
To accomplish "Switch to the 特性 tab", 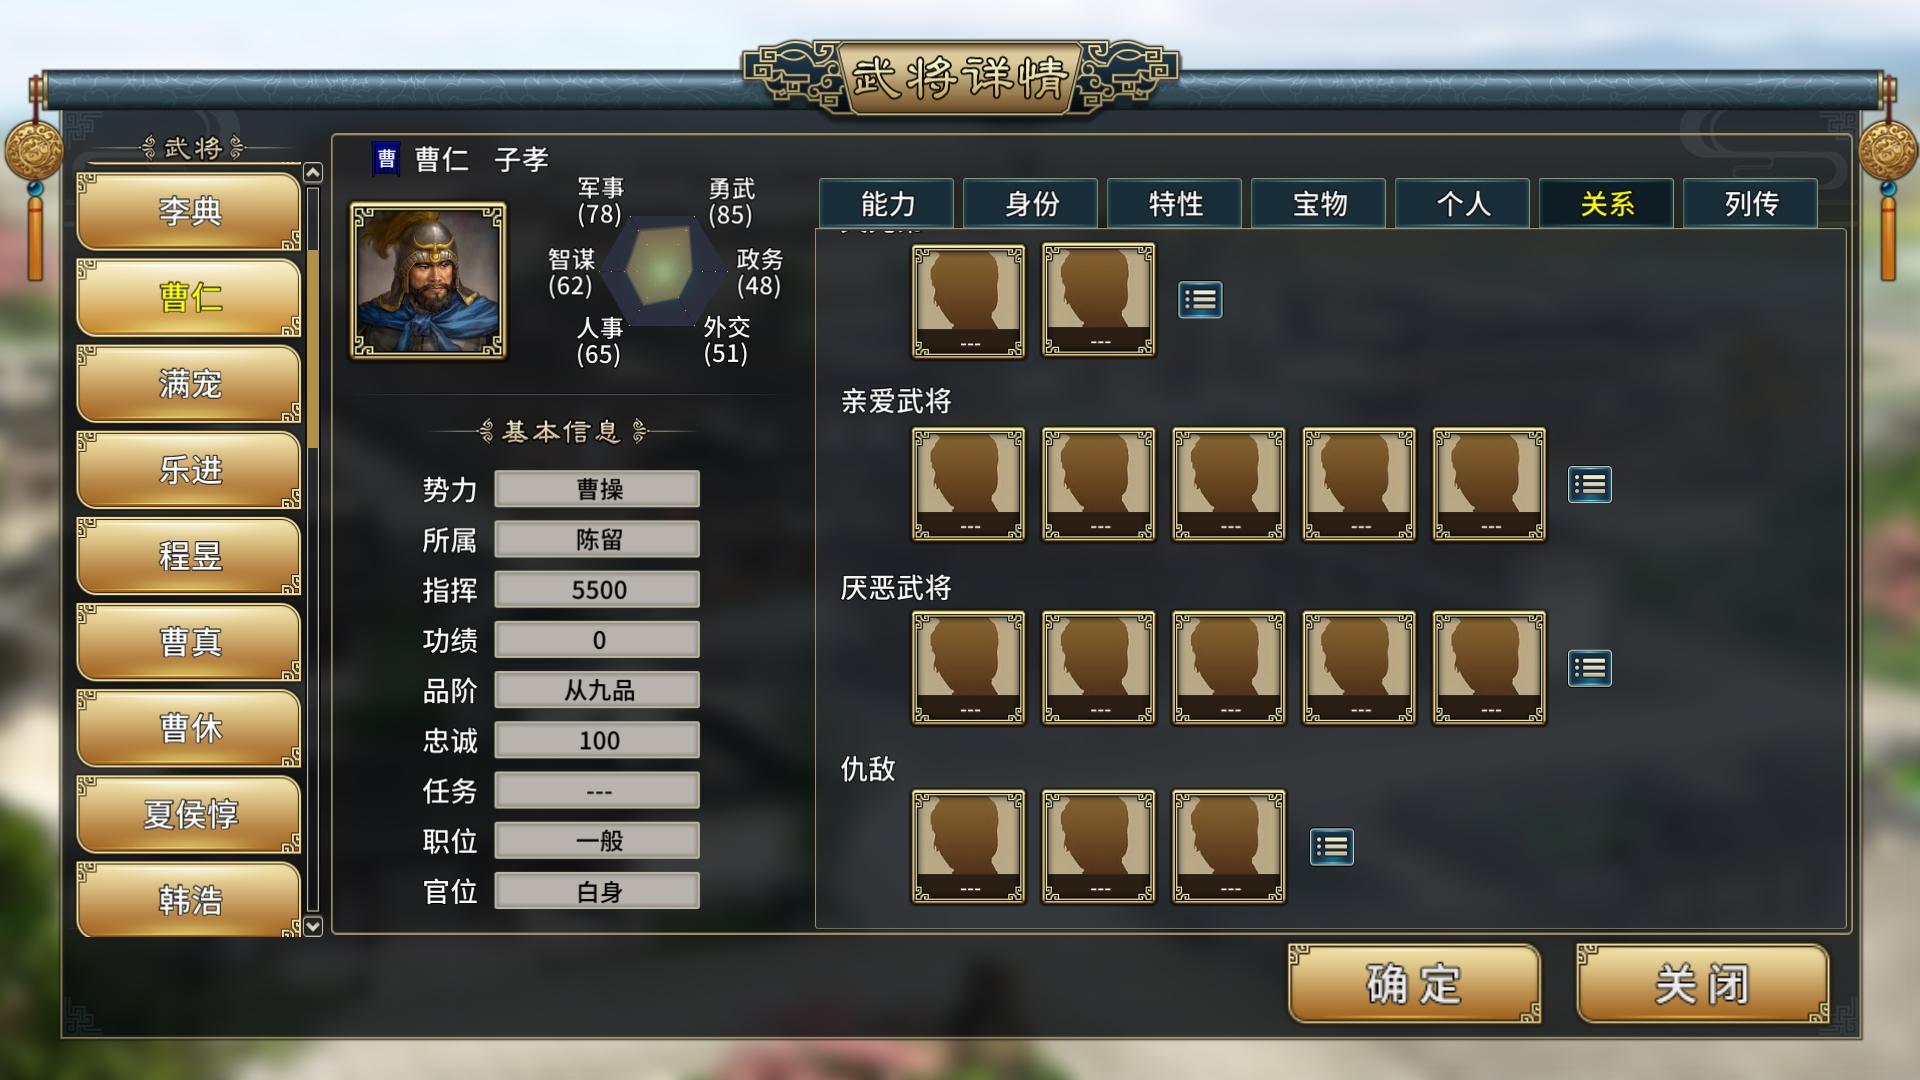I will 1175,204.
